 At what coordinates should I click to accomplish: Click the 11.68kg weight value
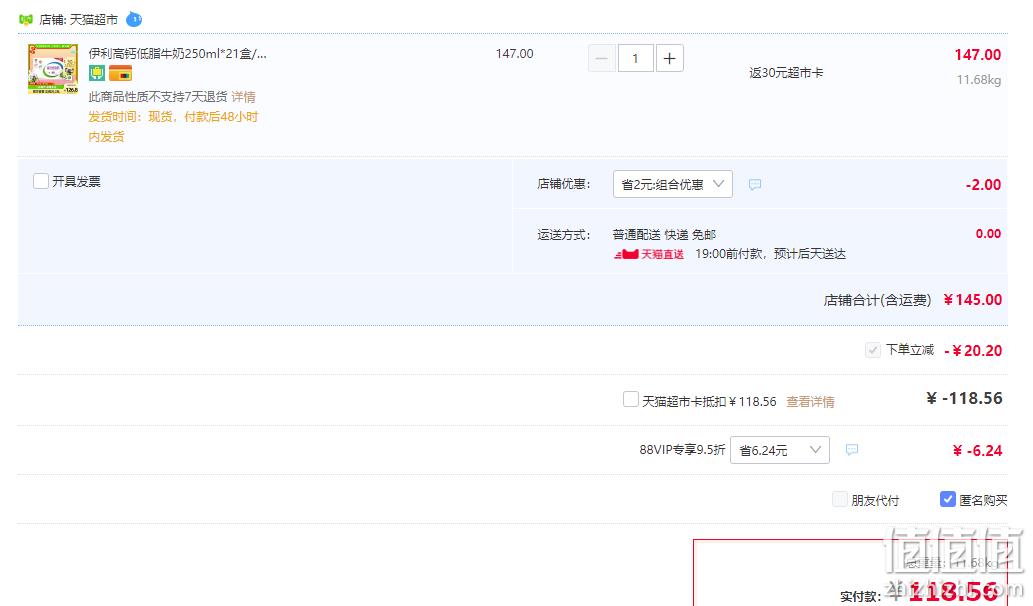click(x=978, y=80)
